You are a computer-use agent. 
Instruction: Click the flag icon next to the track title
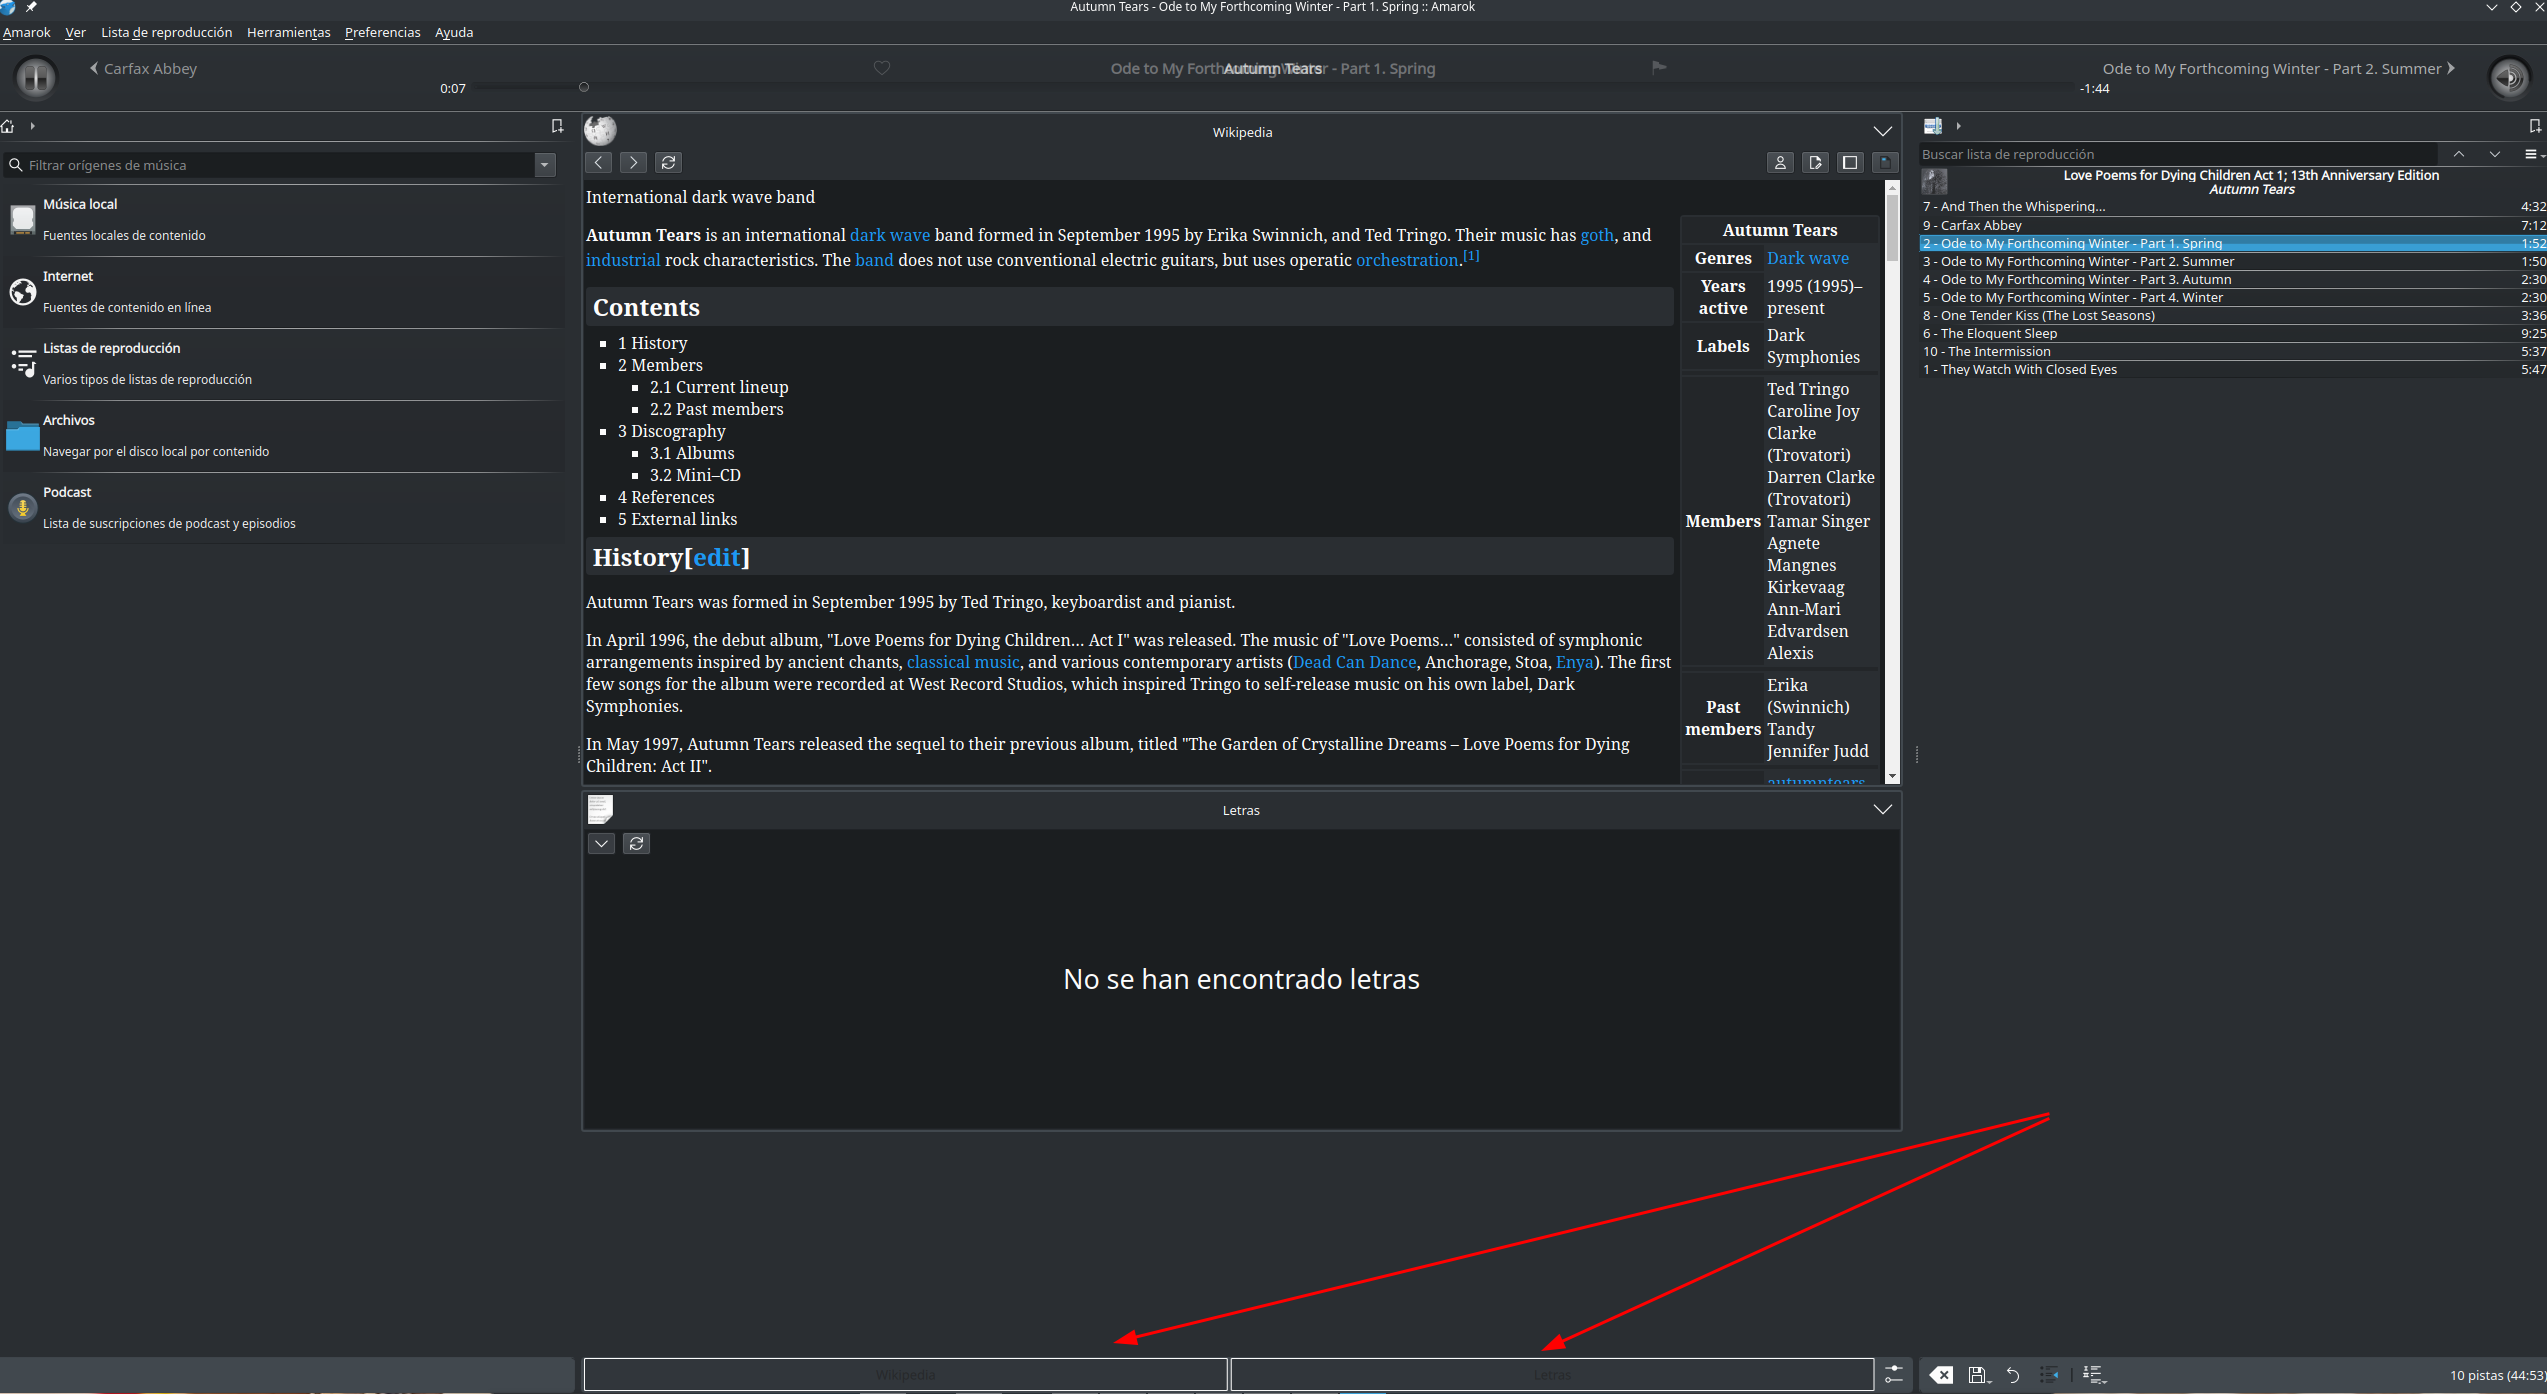point(1658,68)
